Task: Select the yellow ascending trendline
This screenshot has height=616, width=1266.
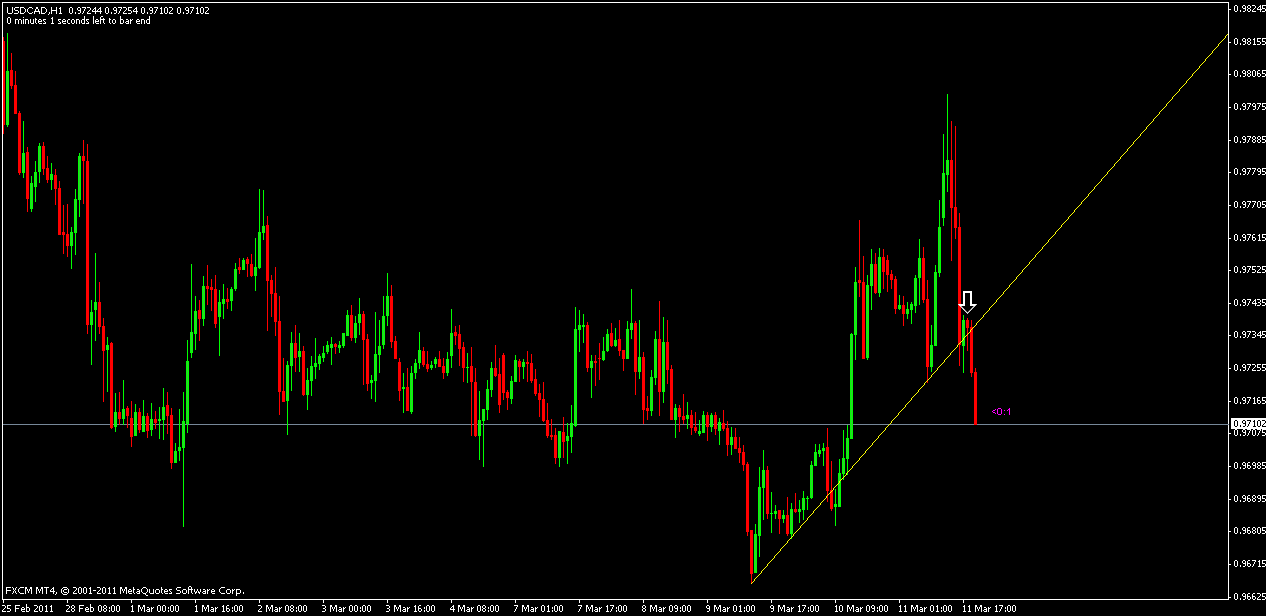Action: 1100,180
